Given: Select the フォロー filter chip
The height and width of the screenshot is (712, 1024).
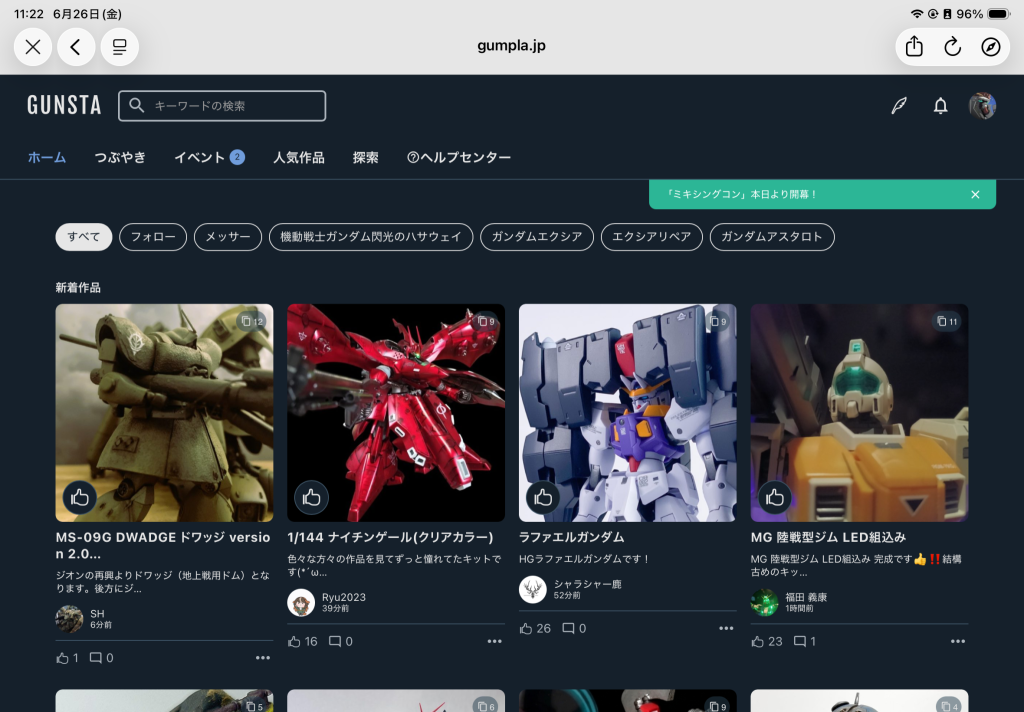Looking at the screenshot, I should click(x=153, y=237).
